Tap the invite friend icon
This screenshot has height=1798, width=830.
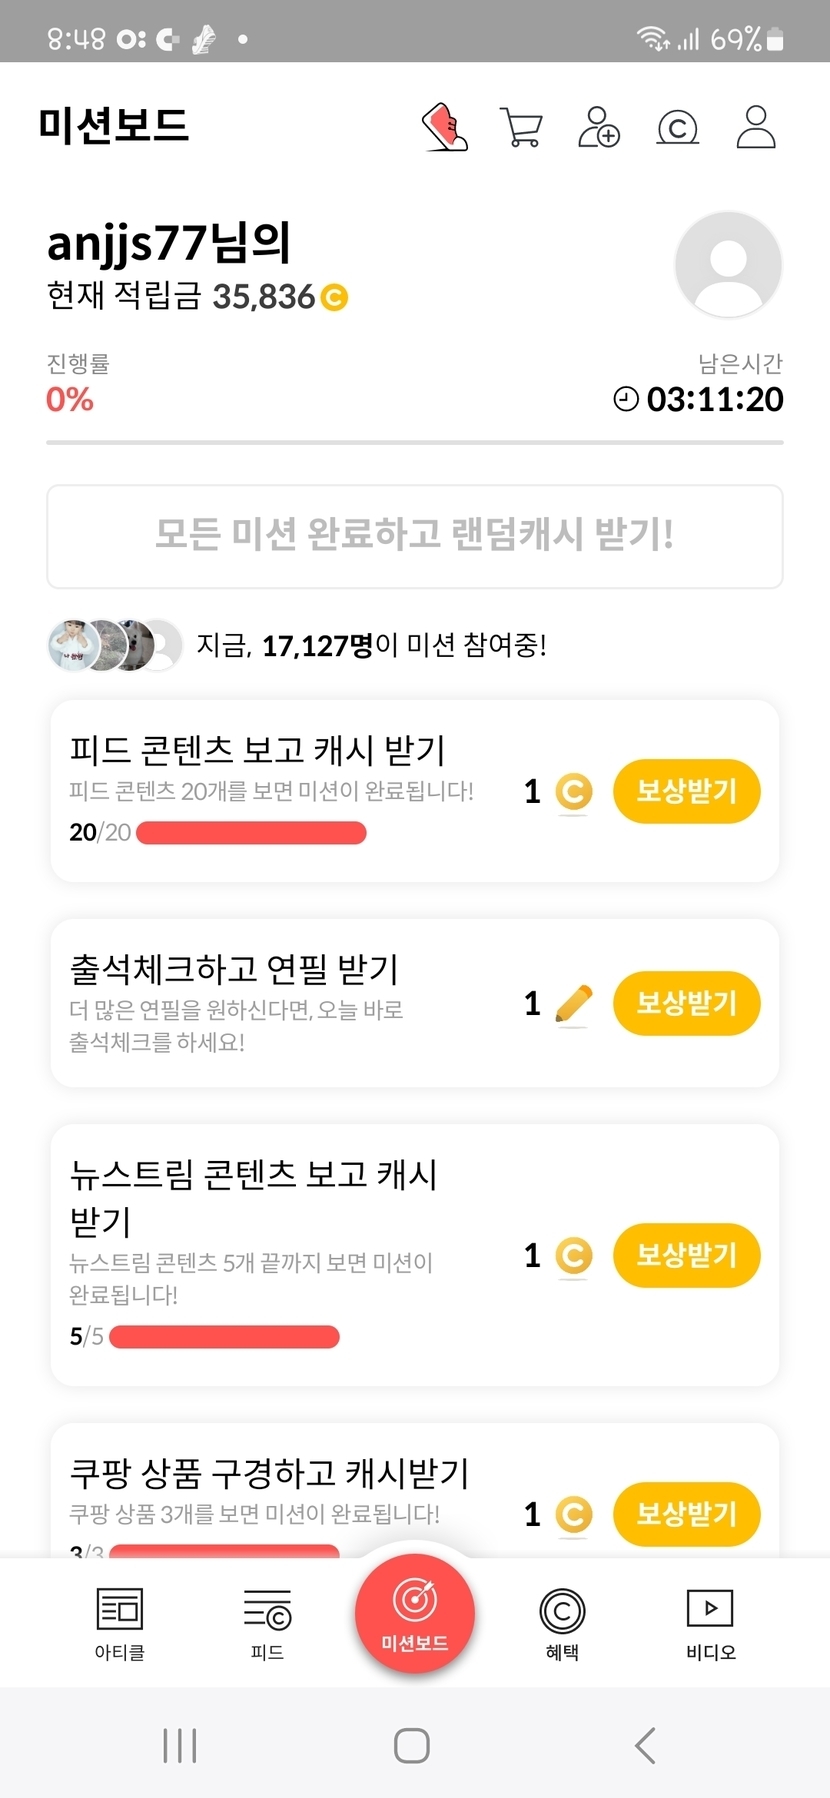coord(598,127)
